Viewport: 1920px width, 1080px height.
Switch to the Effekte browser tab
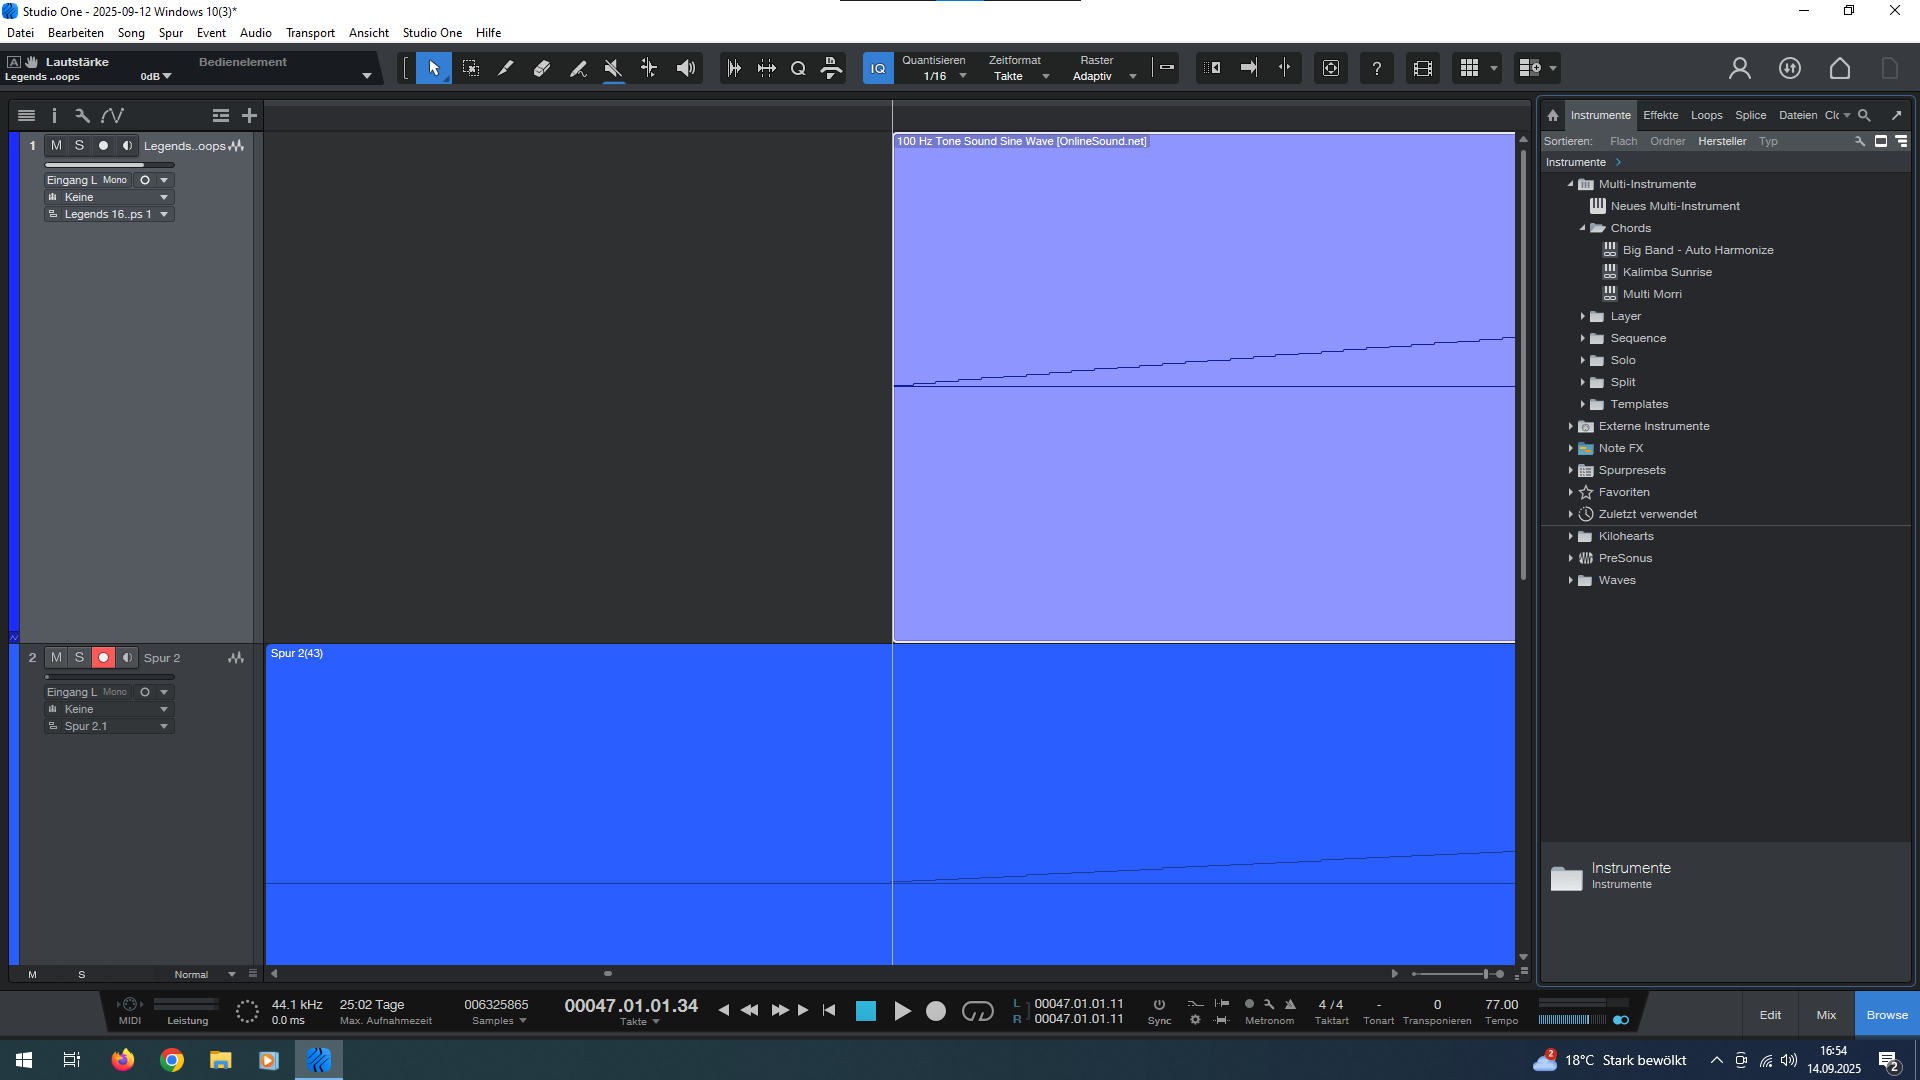pos(1660,115)
